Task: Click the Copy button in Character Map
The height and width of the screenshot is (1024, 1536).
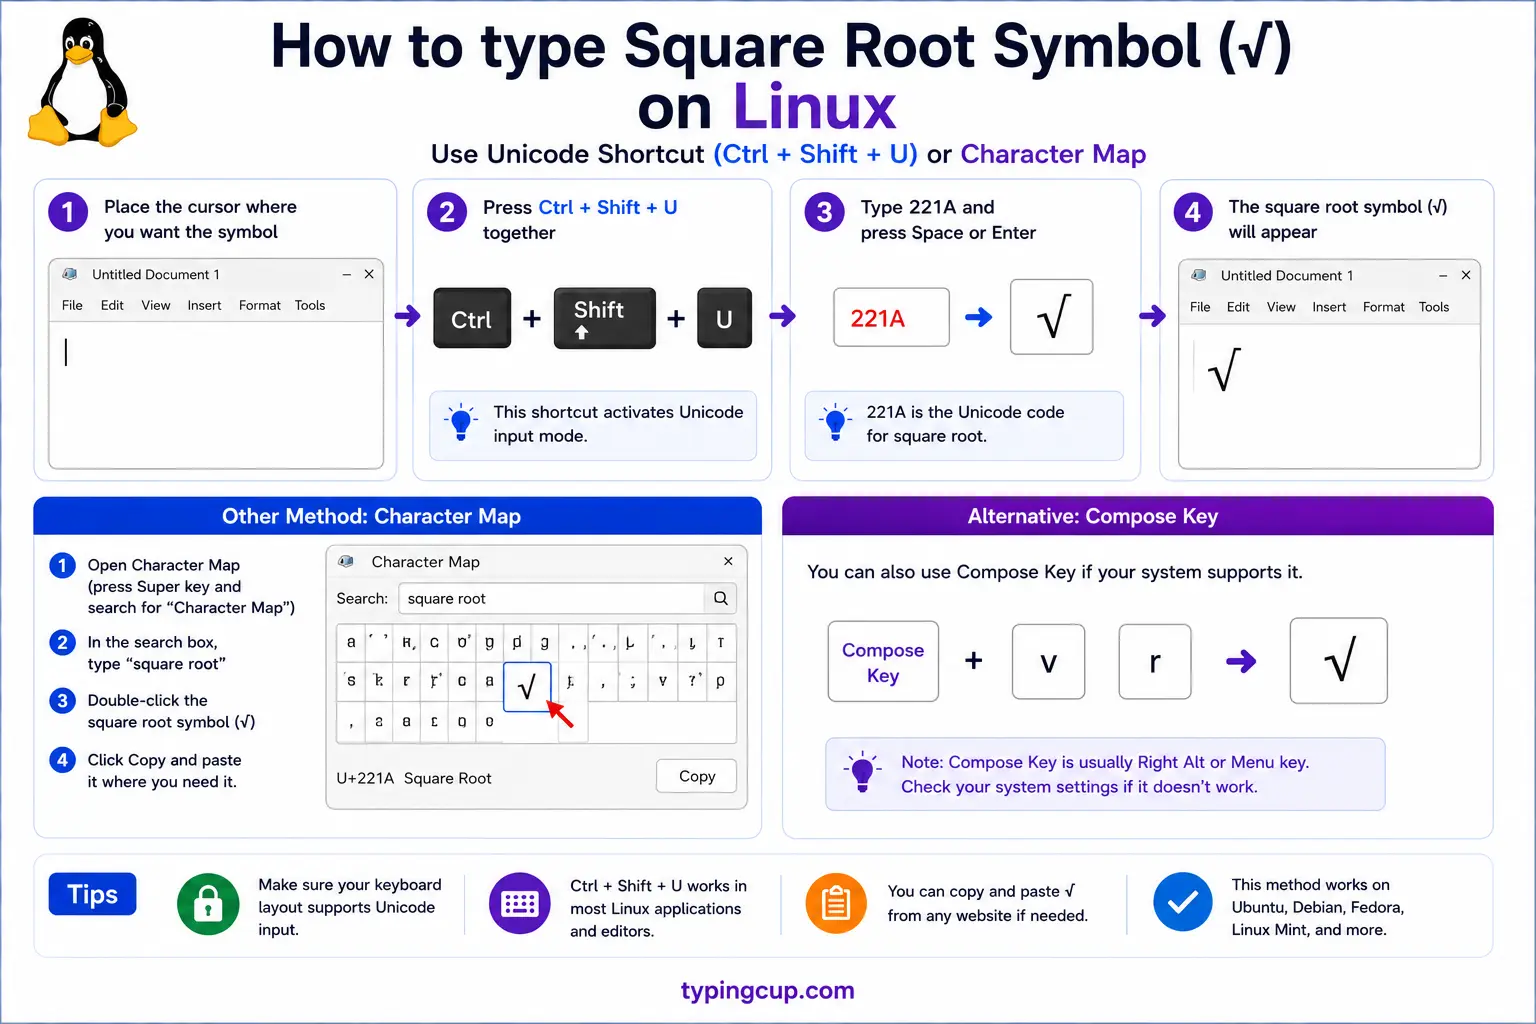Action: [x=697, y=776]
